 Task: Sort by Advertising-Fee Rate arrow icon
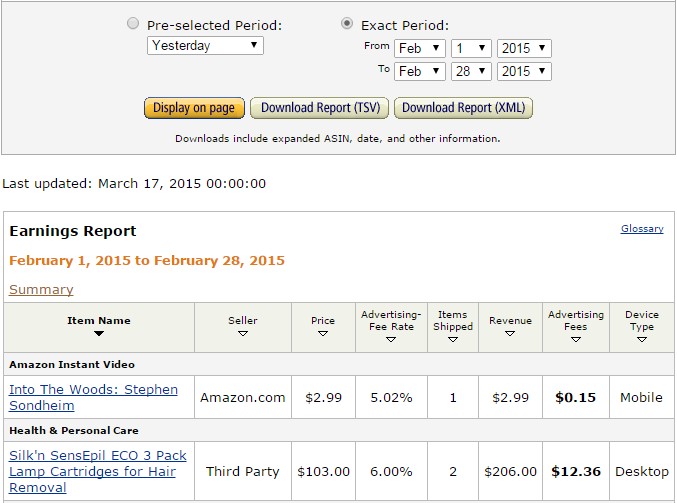tap(391, 339)
